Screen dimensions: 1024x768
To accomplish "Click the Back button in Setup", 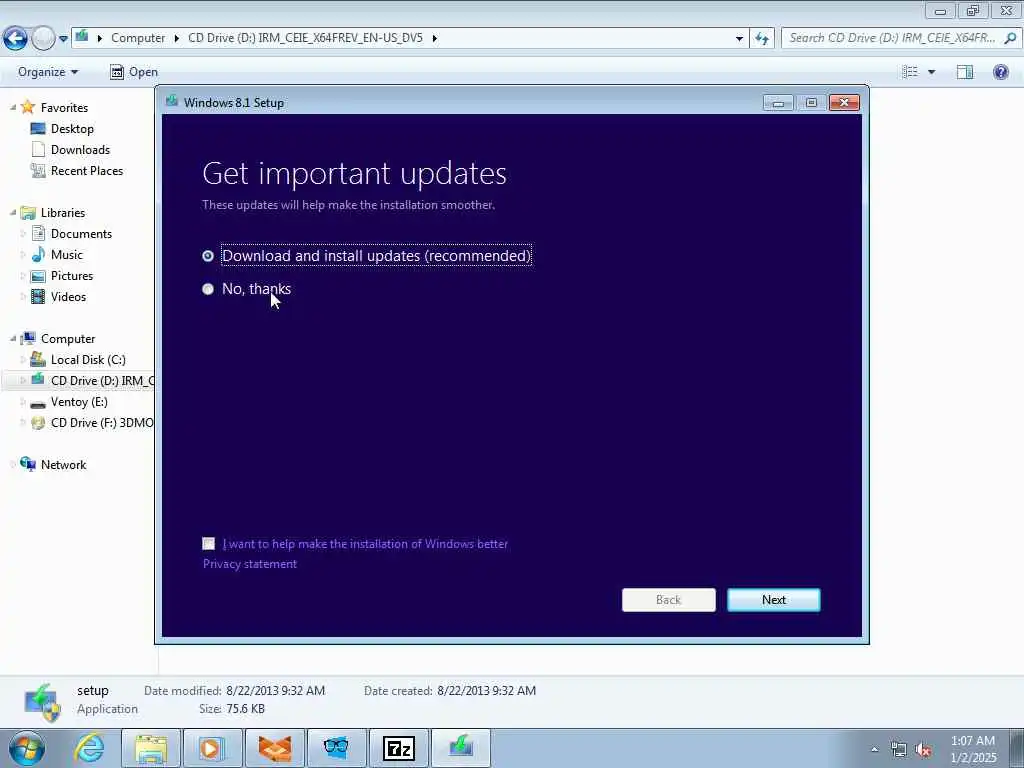I will (x=669, y=600).
